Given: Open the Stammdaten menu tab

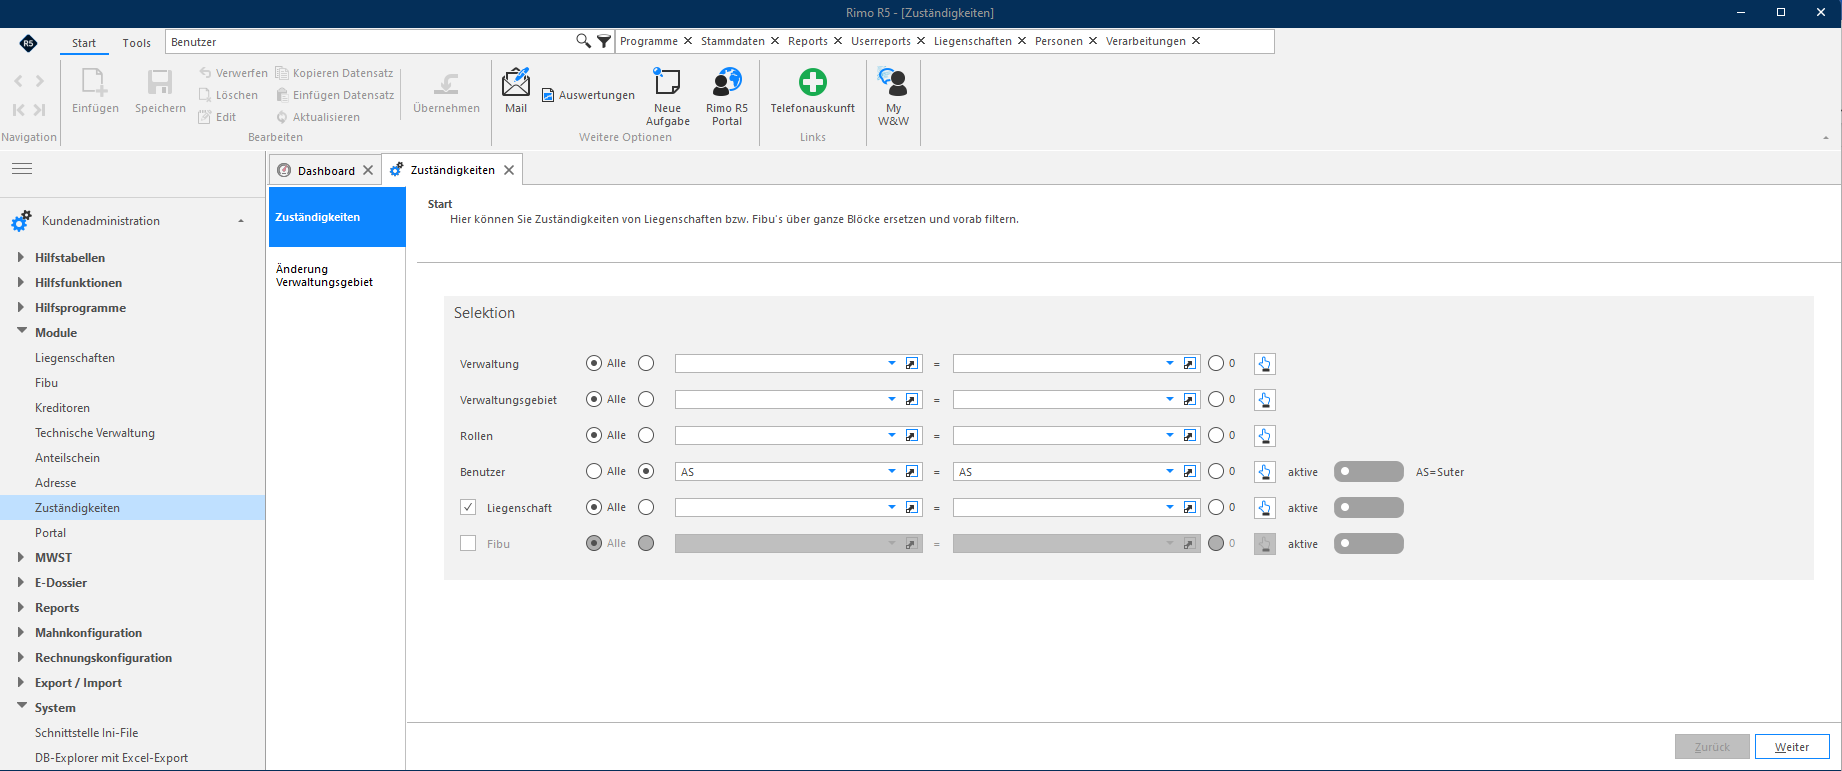Looking at the screenshot, I should click(732, 41).
